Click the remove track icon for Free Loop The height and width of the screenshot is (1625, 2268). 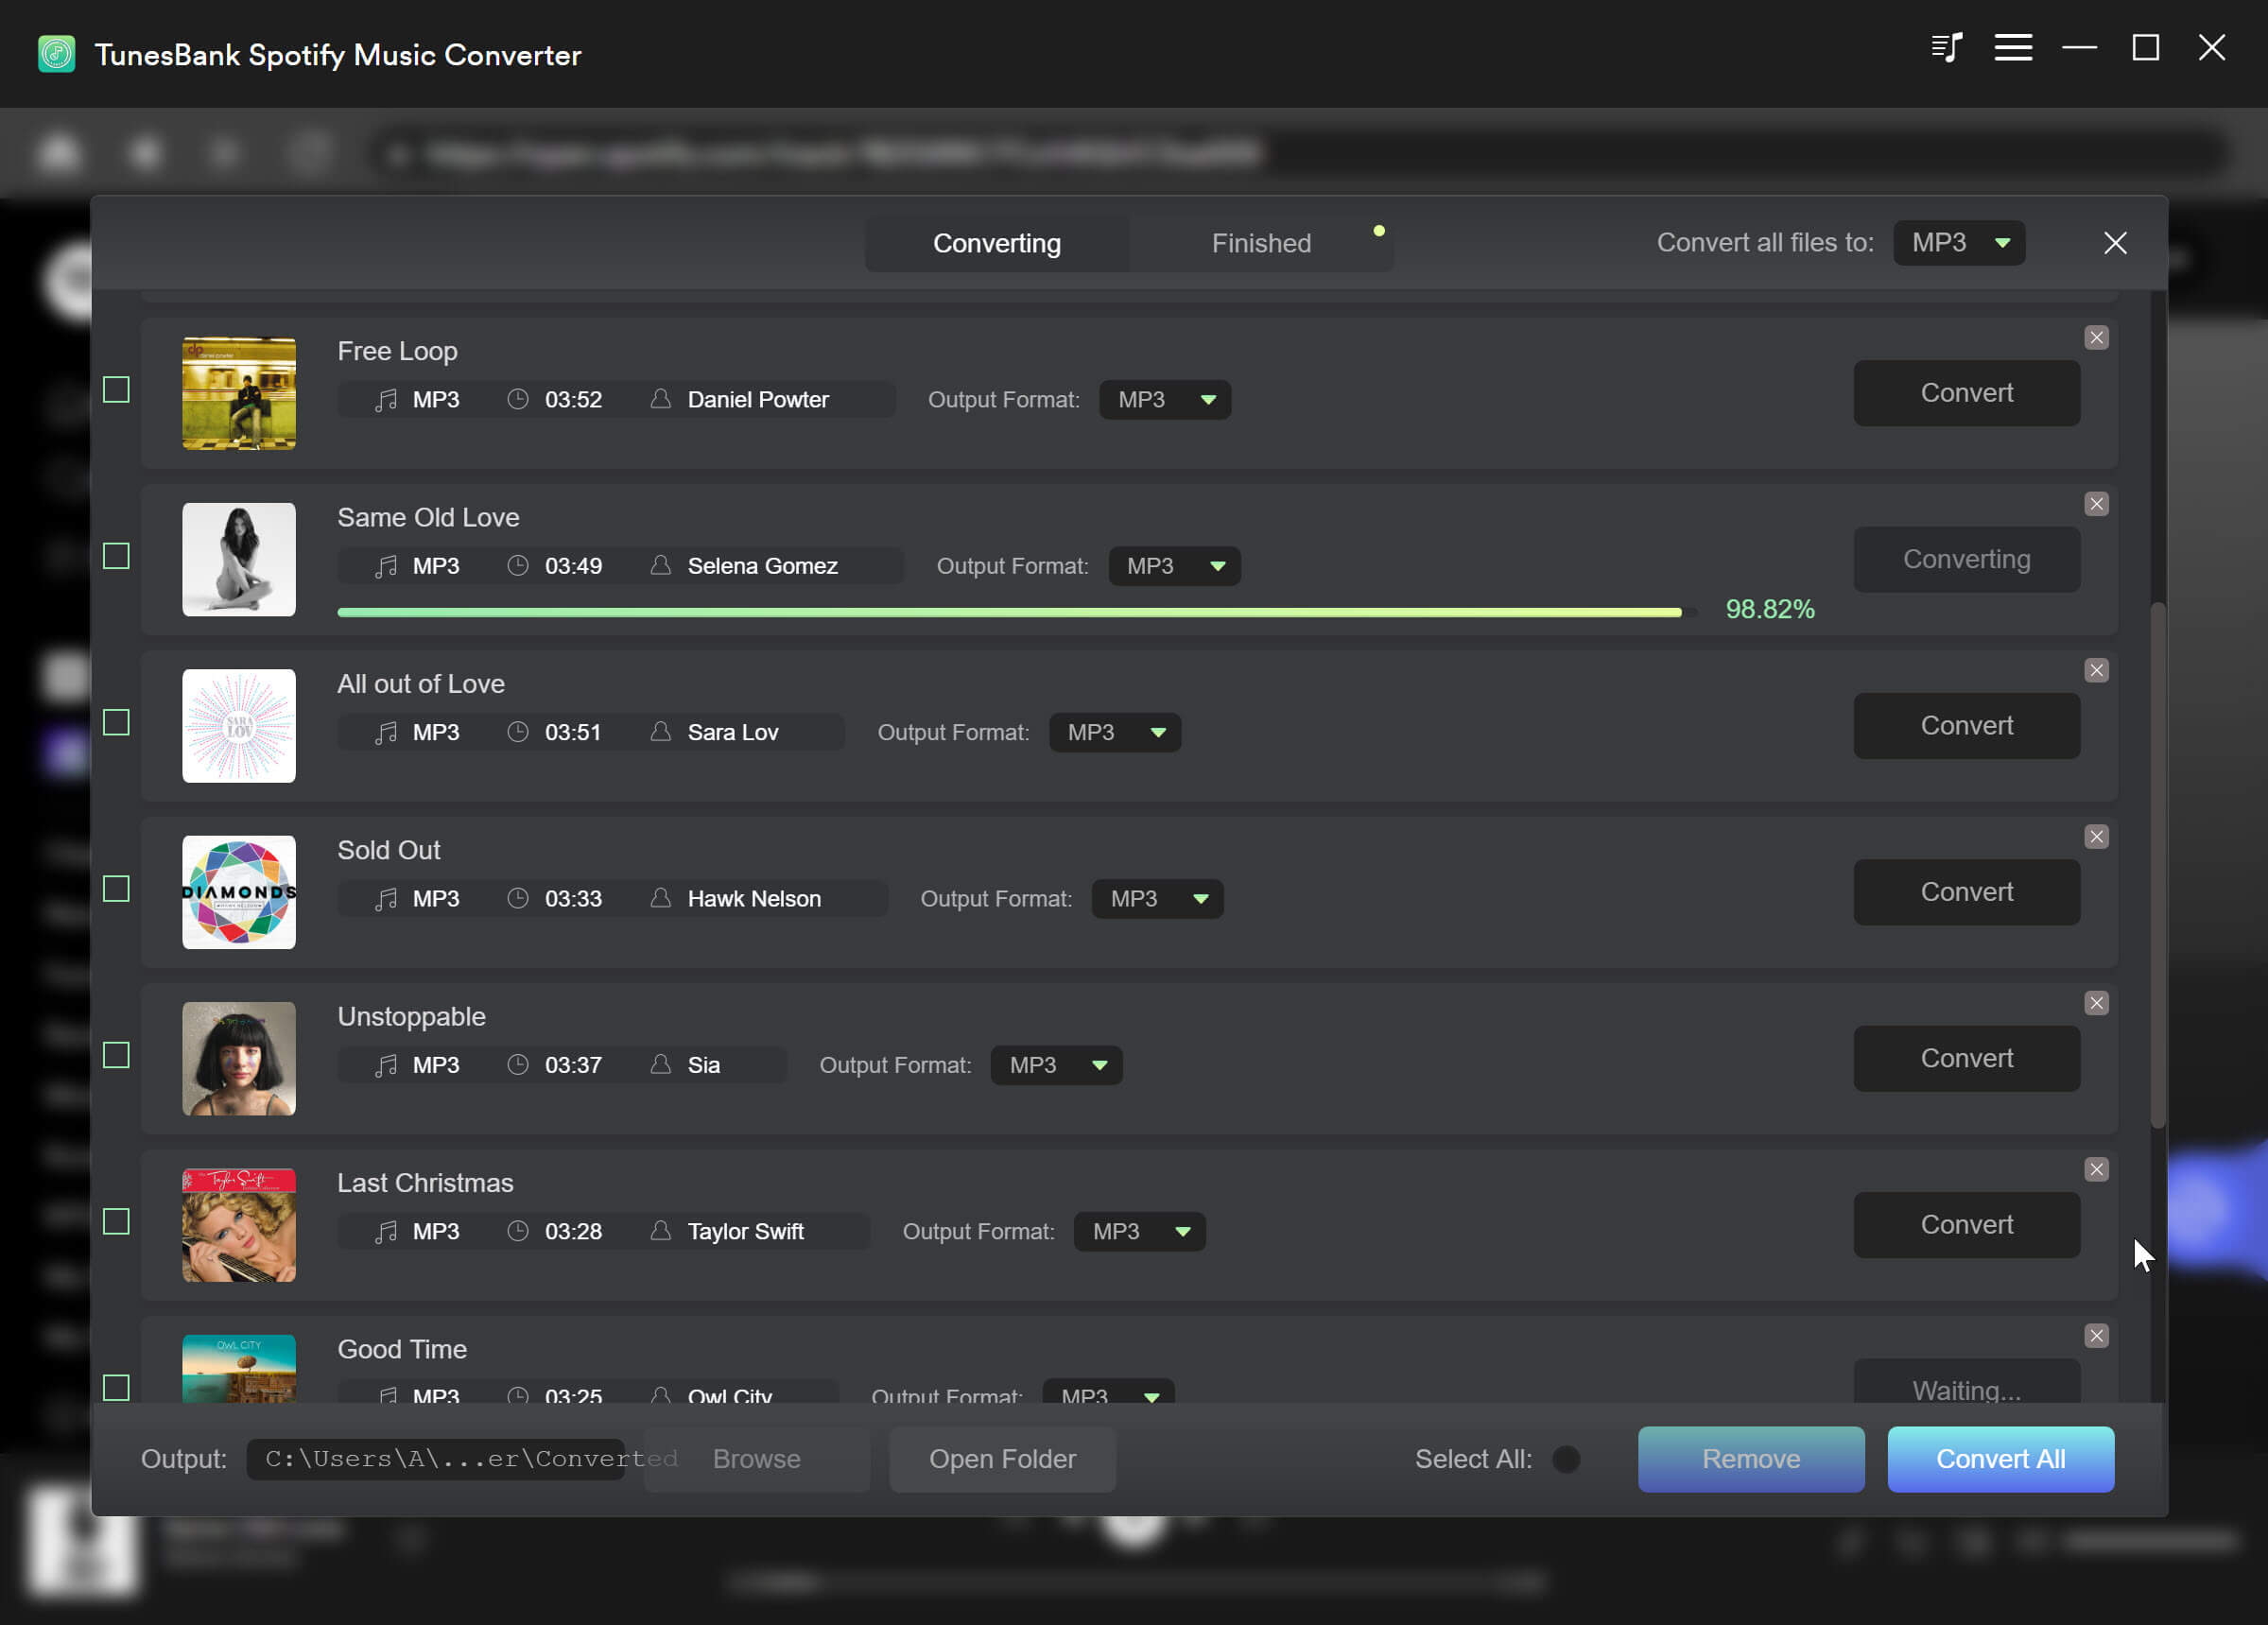pos(2096,337)
